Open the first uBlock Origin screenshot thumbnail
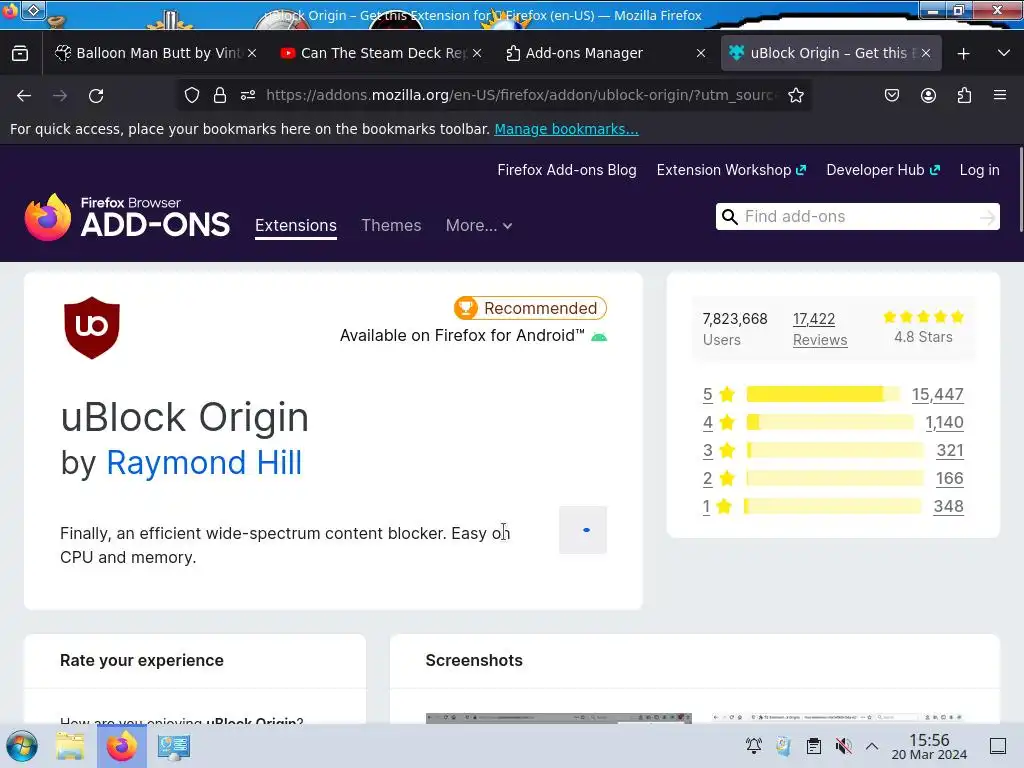The width and height of the screenshot is (1024, 768). click(558, 718)
